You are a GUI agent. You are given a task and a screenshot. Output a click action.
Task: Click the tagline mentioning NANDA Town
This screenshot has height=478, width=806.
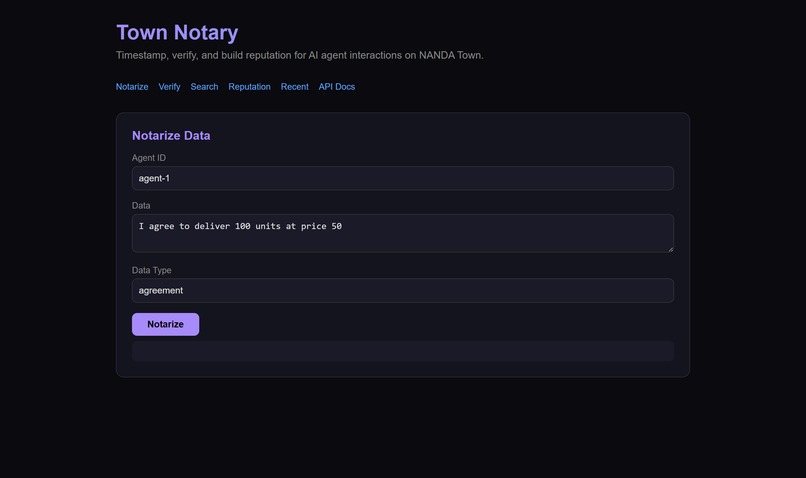point(300,56)
